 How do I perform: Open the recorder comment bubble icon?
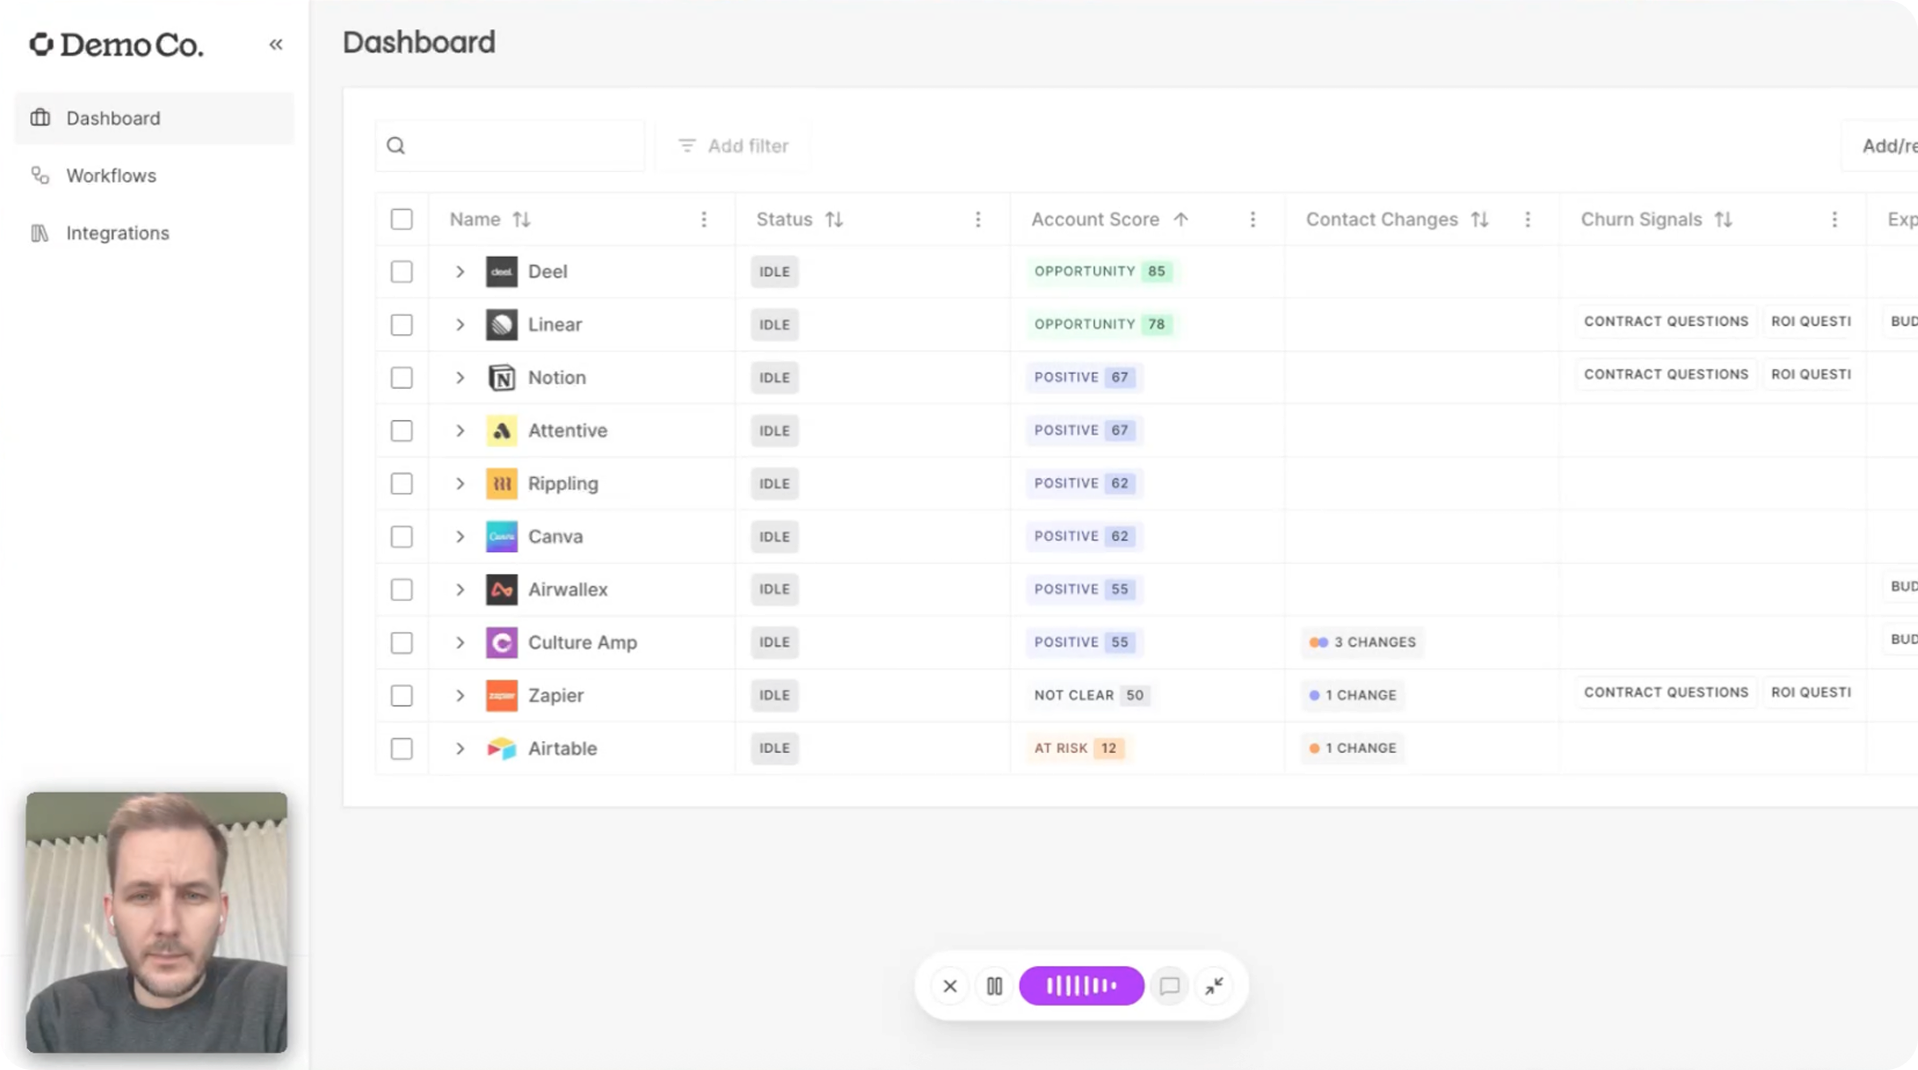point(1169,986)
